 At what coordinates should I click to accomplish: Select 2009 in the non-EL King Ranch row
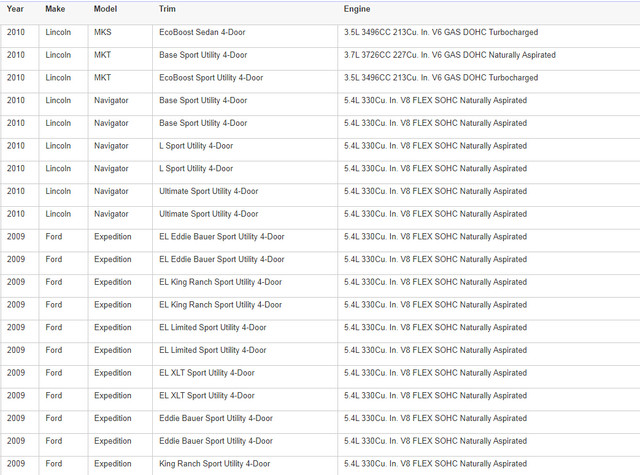pos(16,464)
